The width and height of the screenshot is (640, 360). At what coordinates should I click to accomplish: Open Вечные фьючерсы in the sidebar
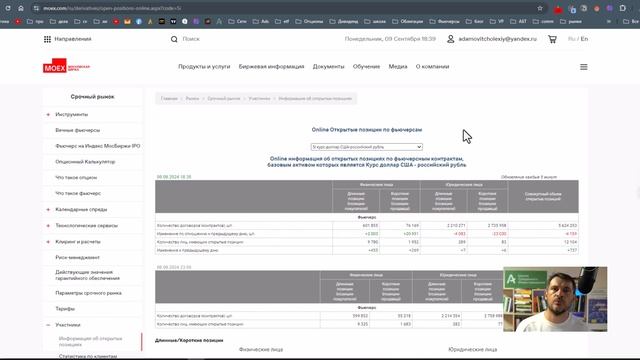point(78,130)
